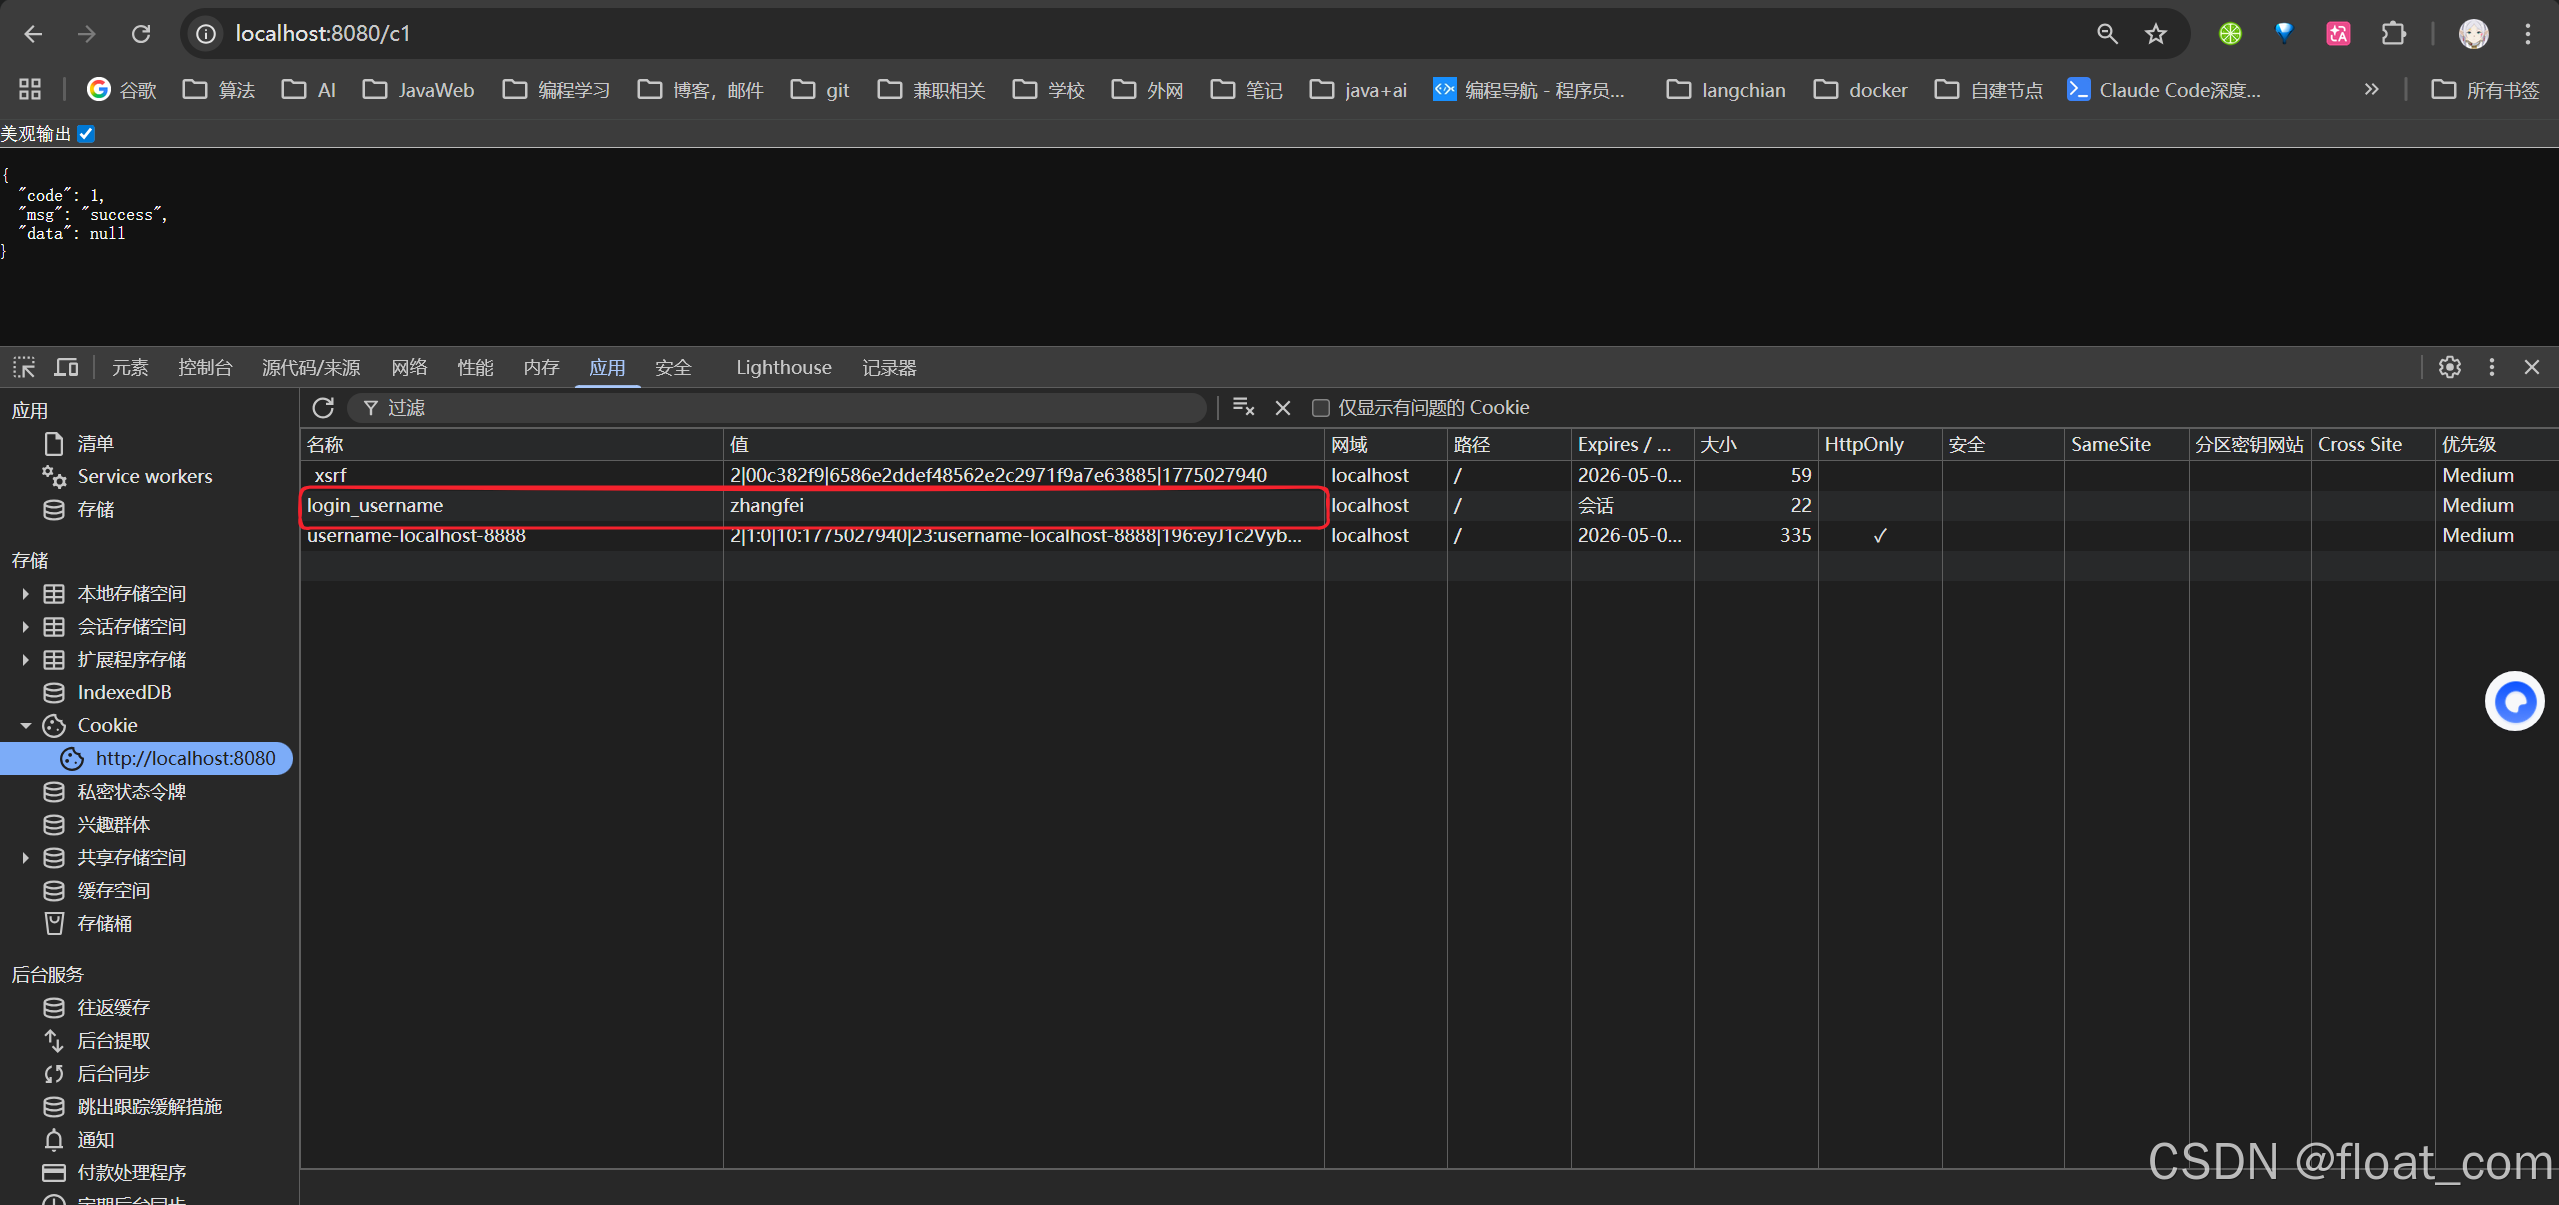Collapse the Cookie tree node

(25, 726)
